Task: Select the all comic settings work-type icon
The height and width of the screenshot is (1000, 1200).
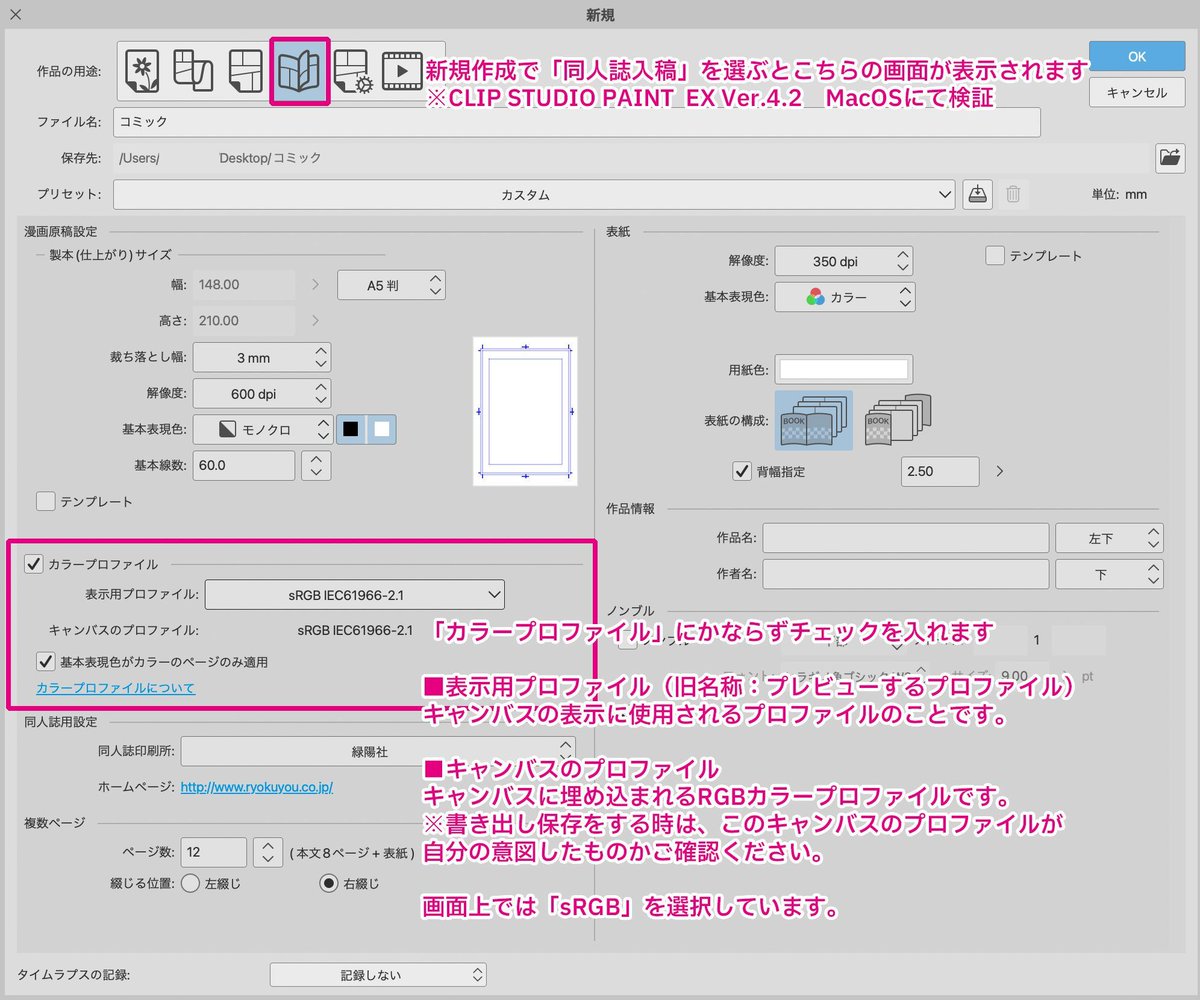Action: click(x=353, y=70)
